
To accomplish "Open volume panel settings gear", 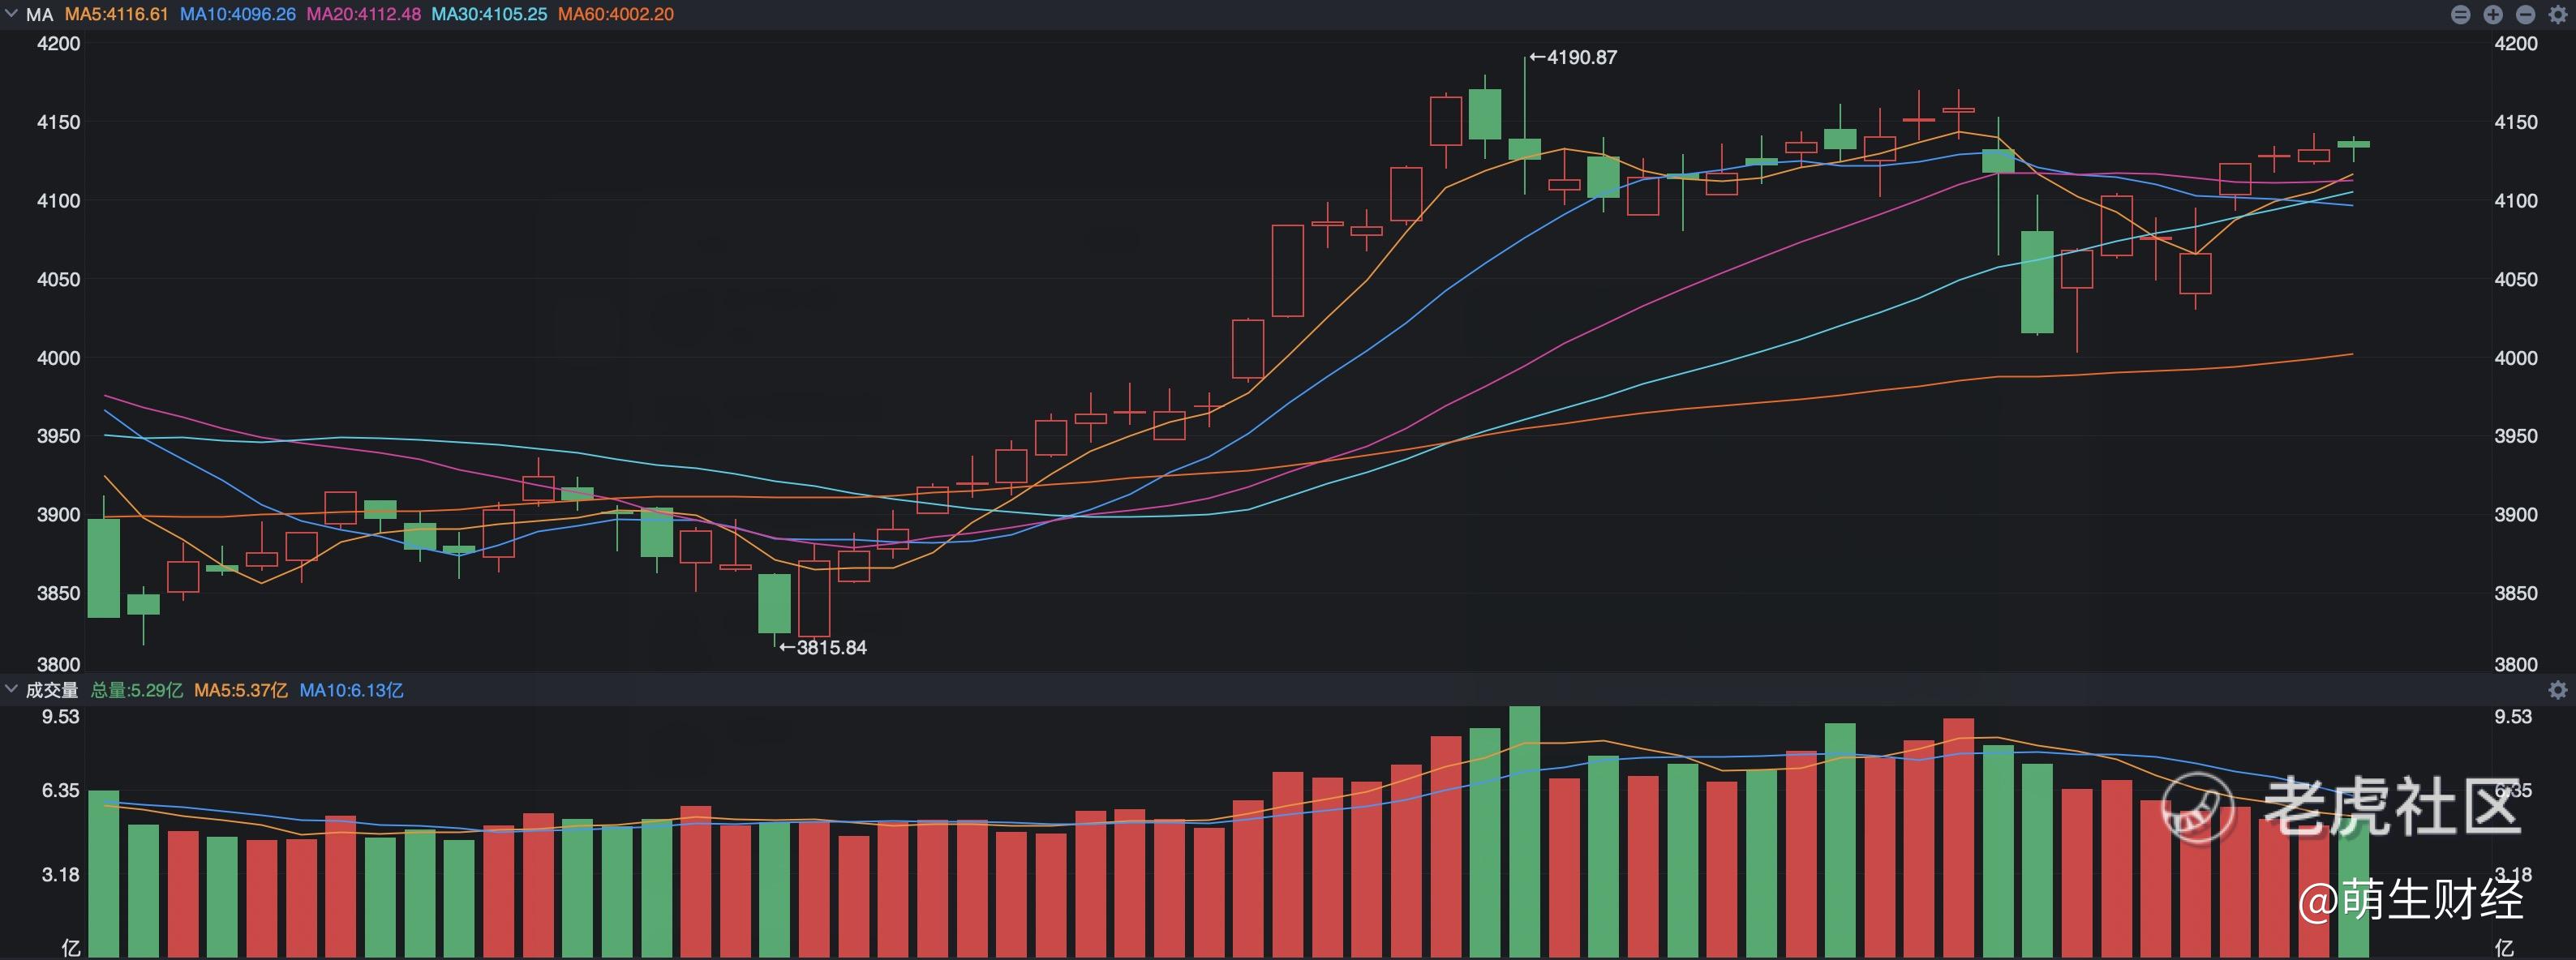I will pyautogui.click(x=2557, y=690).
